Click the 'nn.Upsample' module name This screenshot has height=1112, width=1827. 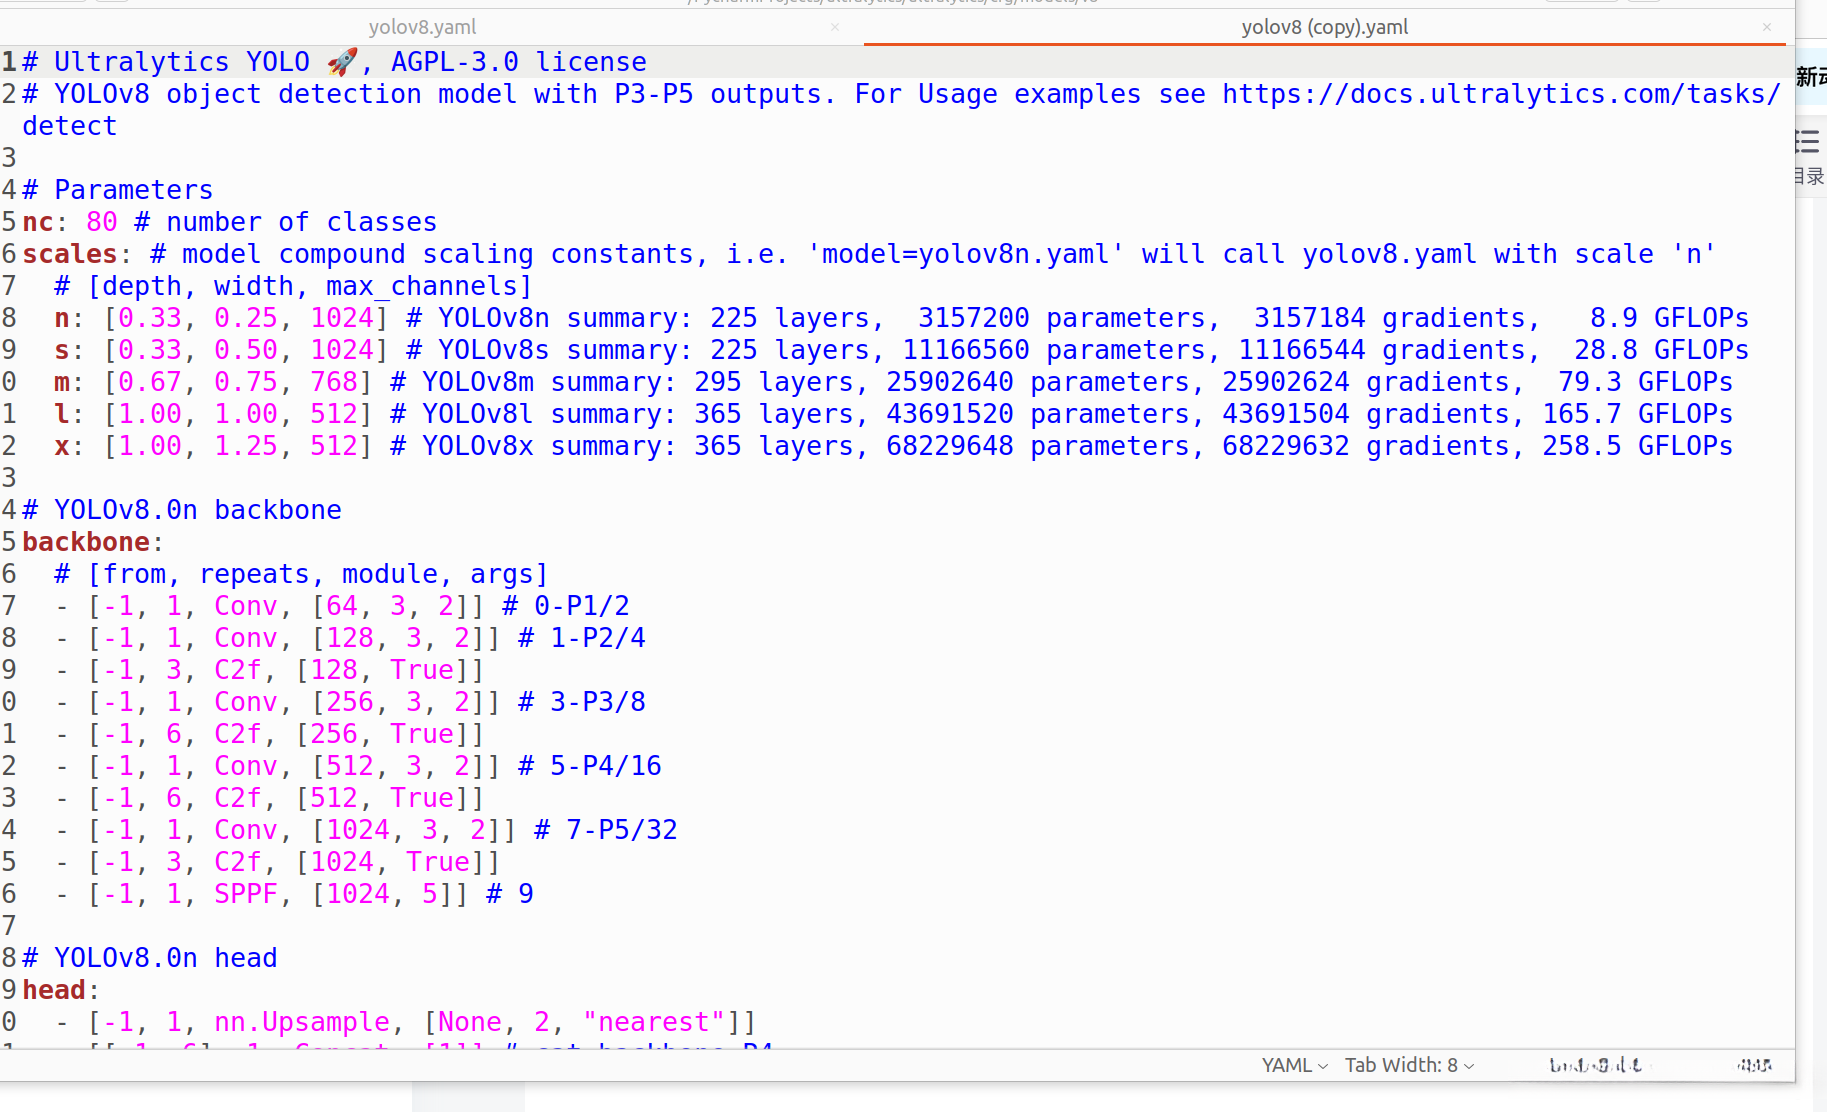point(302,1022)
